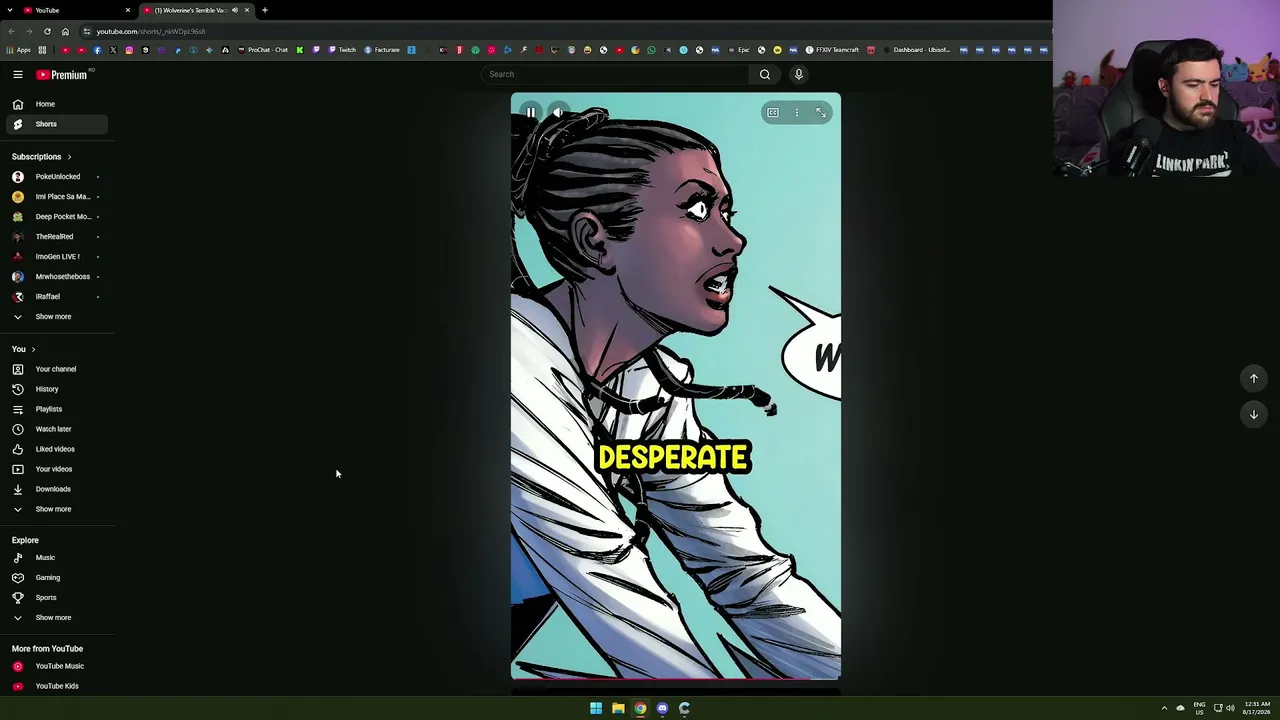Click the Liked videos thumbs-up icon
Viewport: 1280px width, 720px height.
pyautogui.click(x=18, y=449)
